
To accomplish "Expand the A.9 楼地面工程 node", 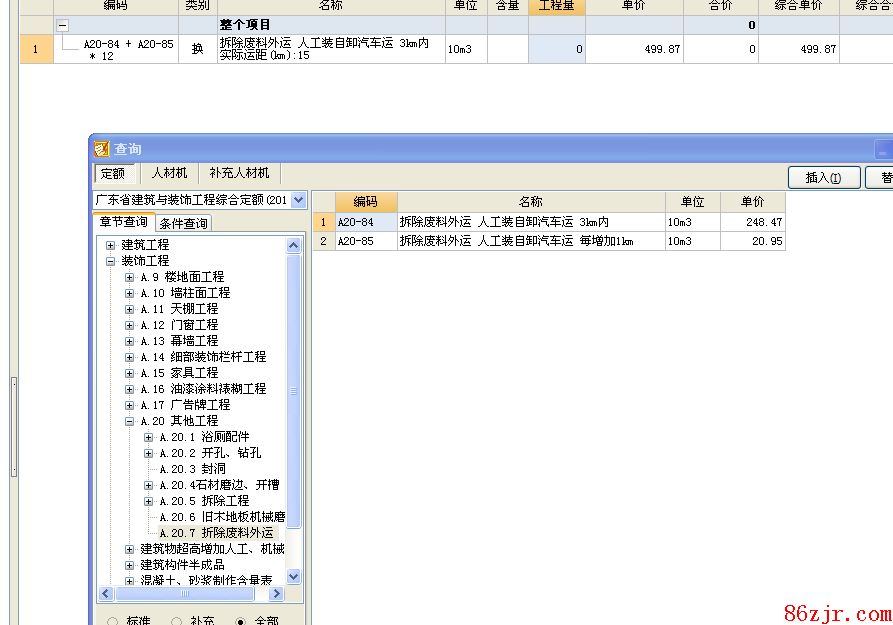I will (x=130, y=277).
